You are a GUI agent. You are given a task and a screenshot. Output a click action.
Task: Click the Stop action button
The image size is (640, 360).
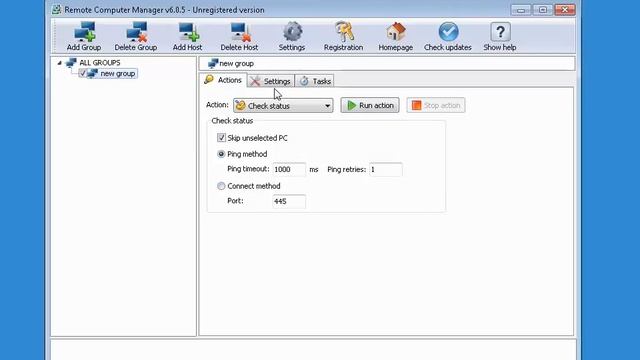(x=436, y=105)
